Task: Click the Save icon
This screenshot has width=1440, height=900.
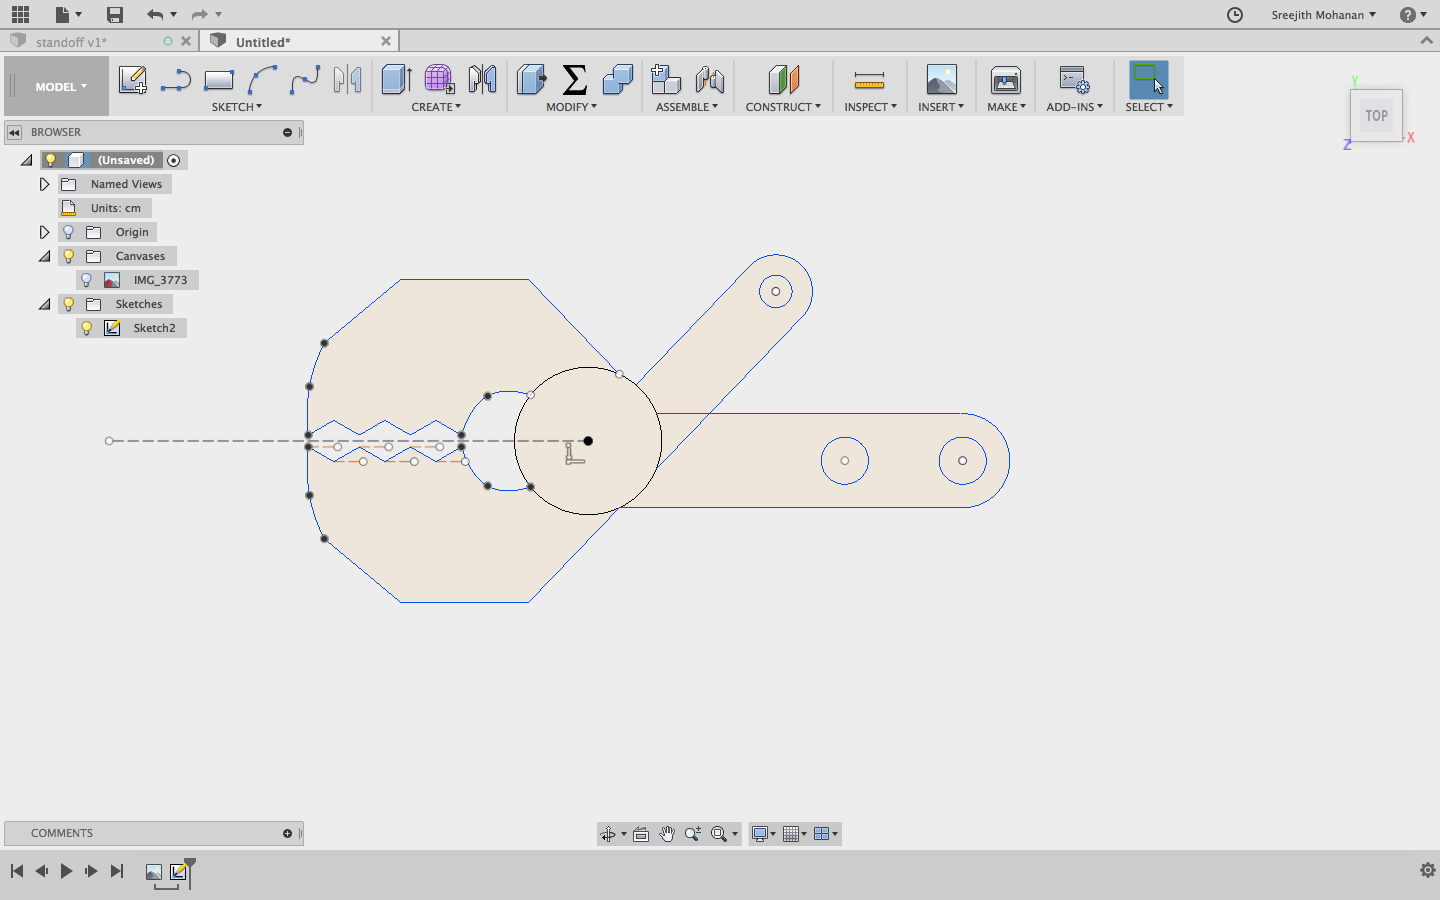Action: pyautogui.click(x=115, y=14)
